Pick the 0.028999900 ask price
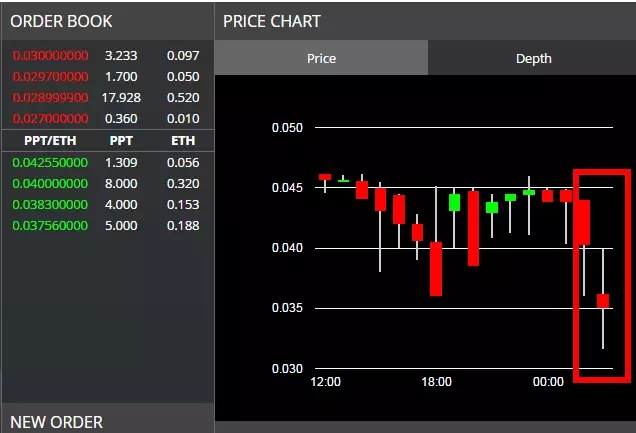Image resolution: width=636 pixels, height=433 pixels. point(50,97)
